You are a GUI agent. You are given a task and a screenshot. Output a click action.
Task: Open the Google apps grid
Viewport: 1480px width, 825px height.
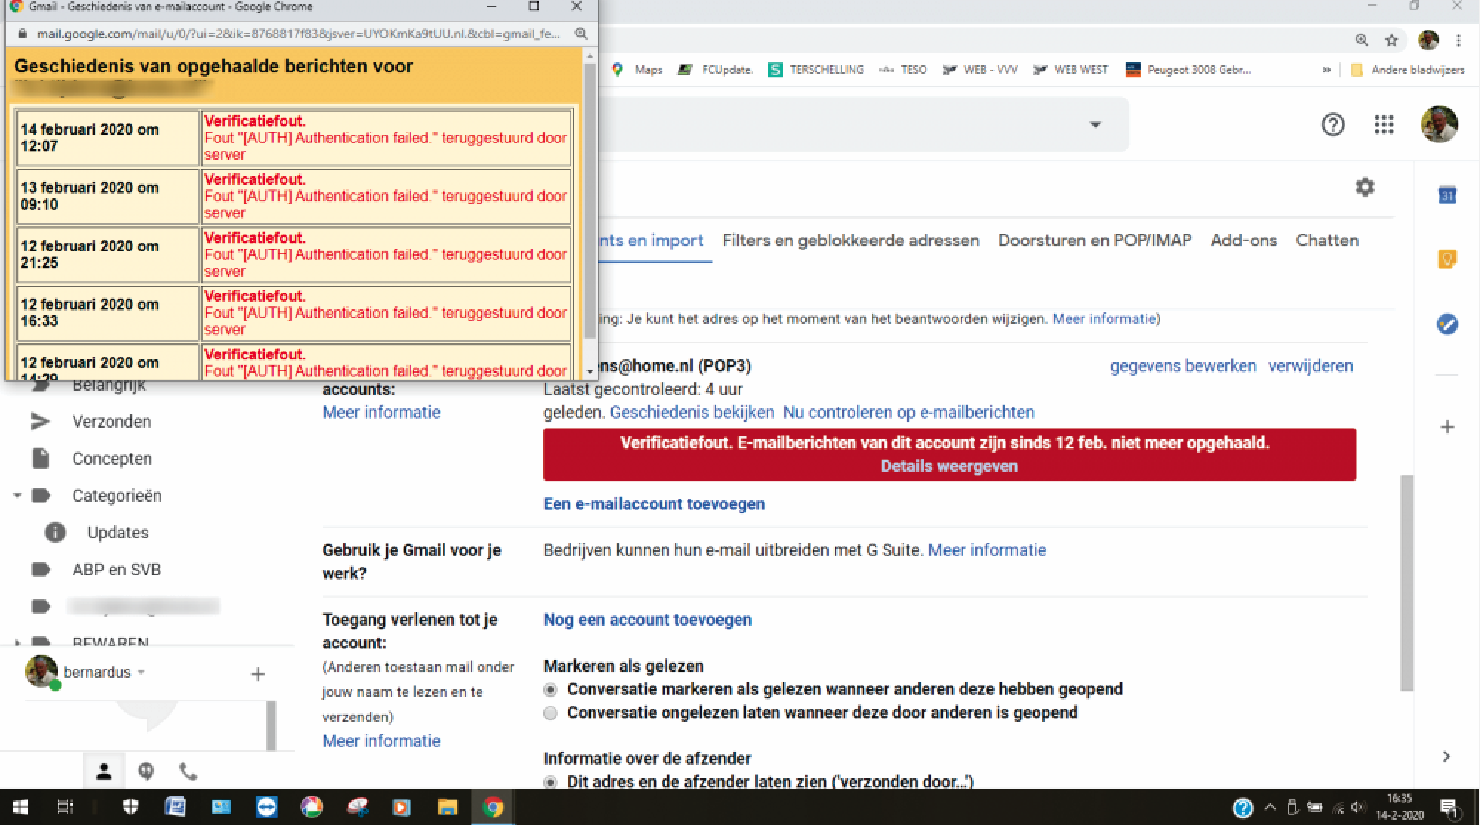1384,124
